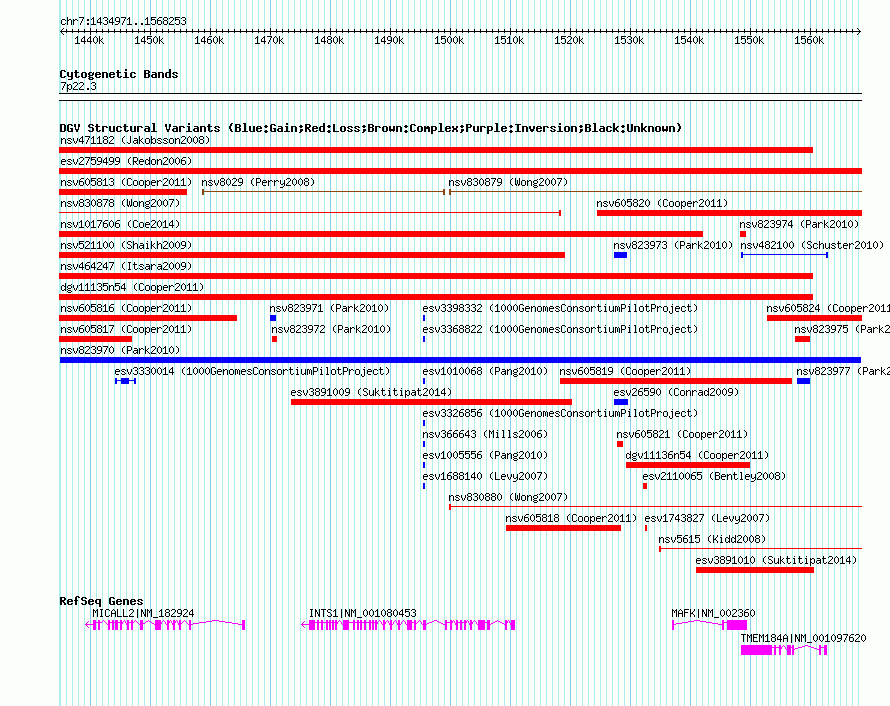Click the red bar under nsv605819 (Cooper2011)
The width and height of the screenshot is (890, 706).
[675, 381]
